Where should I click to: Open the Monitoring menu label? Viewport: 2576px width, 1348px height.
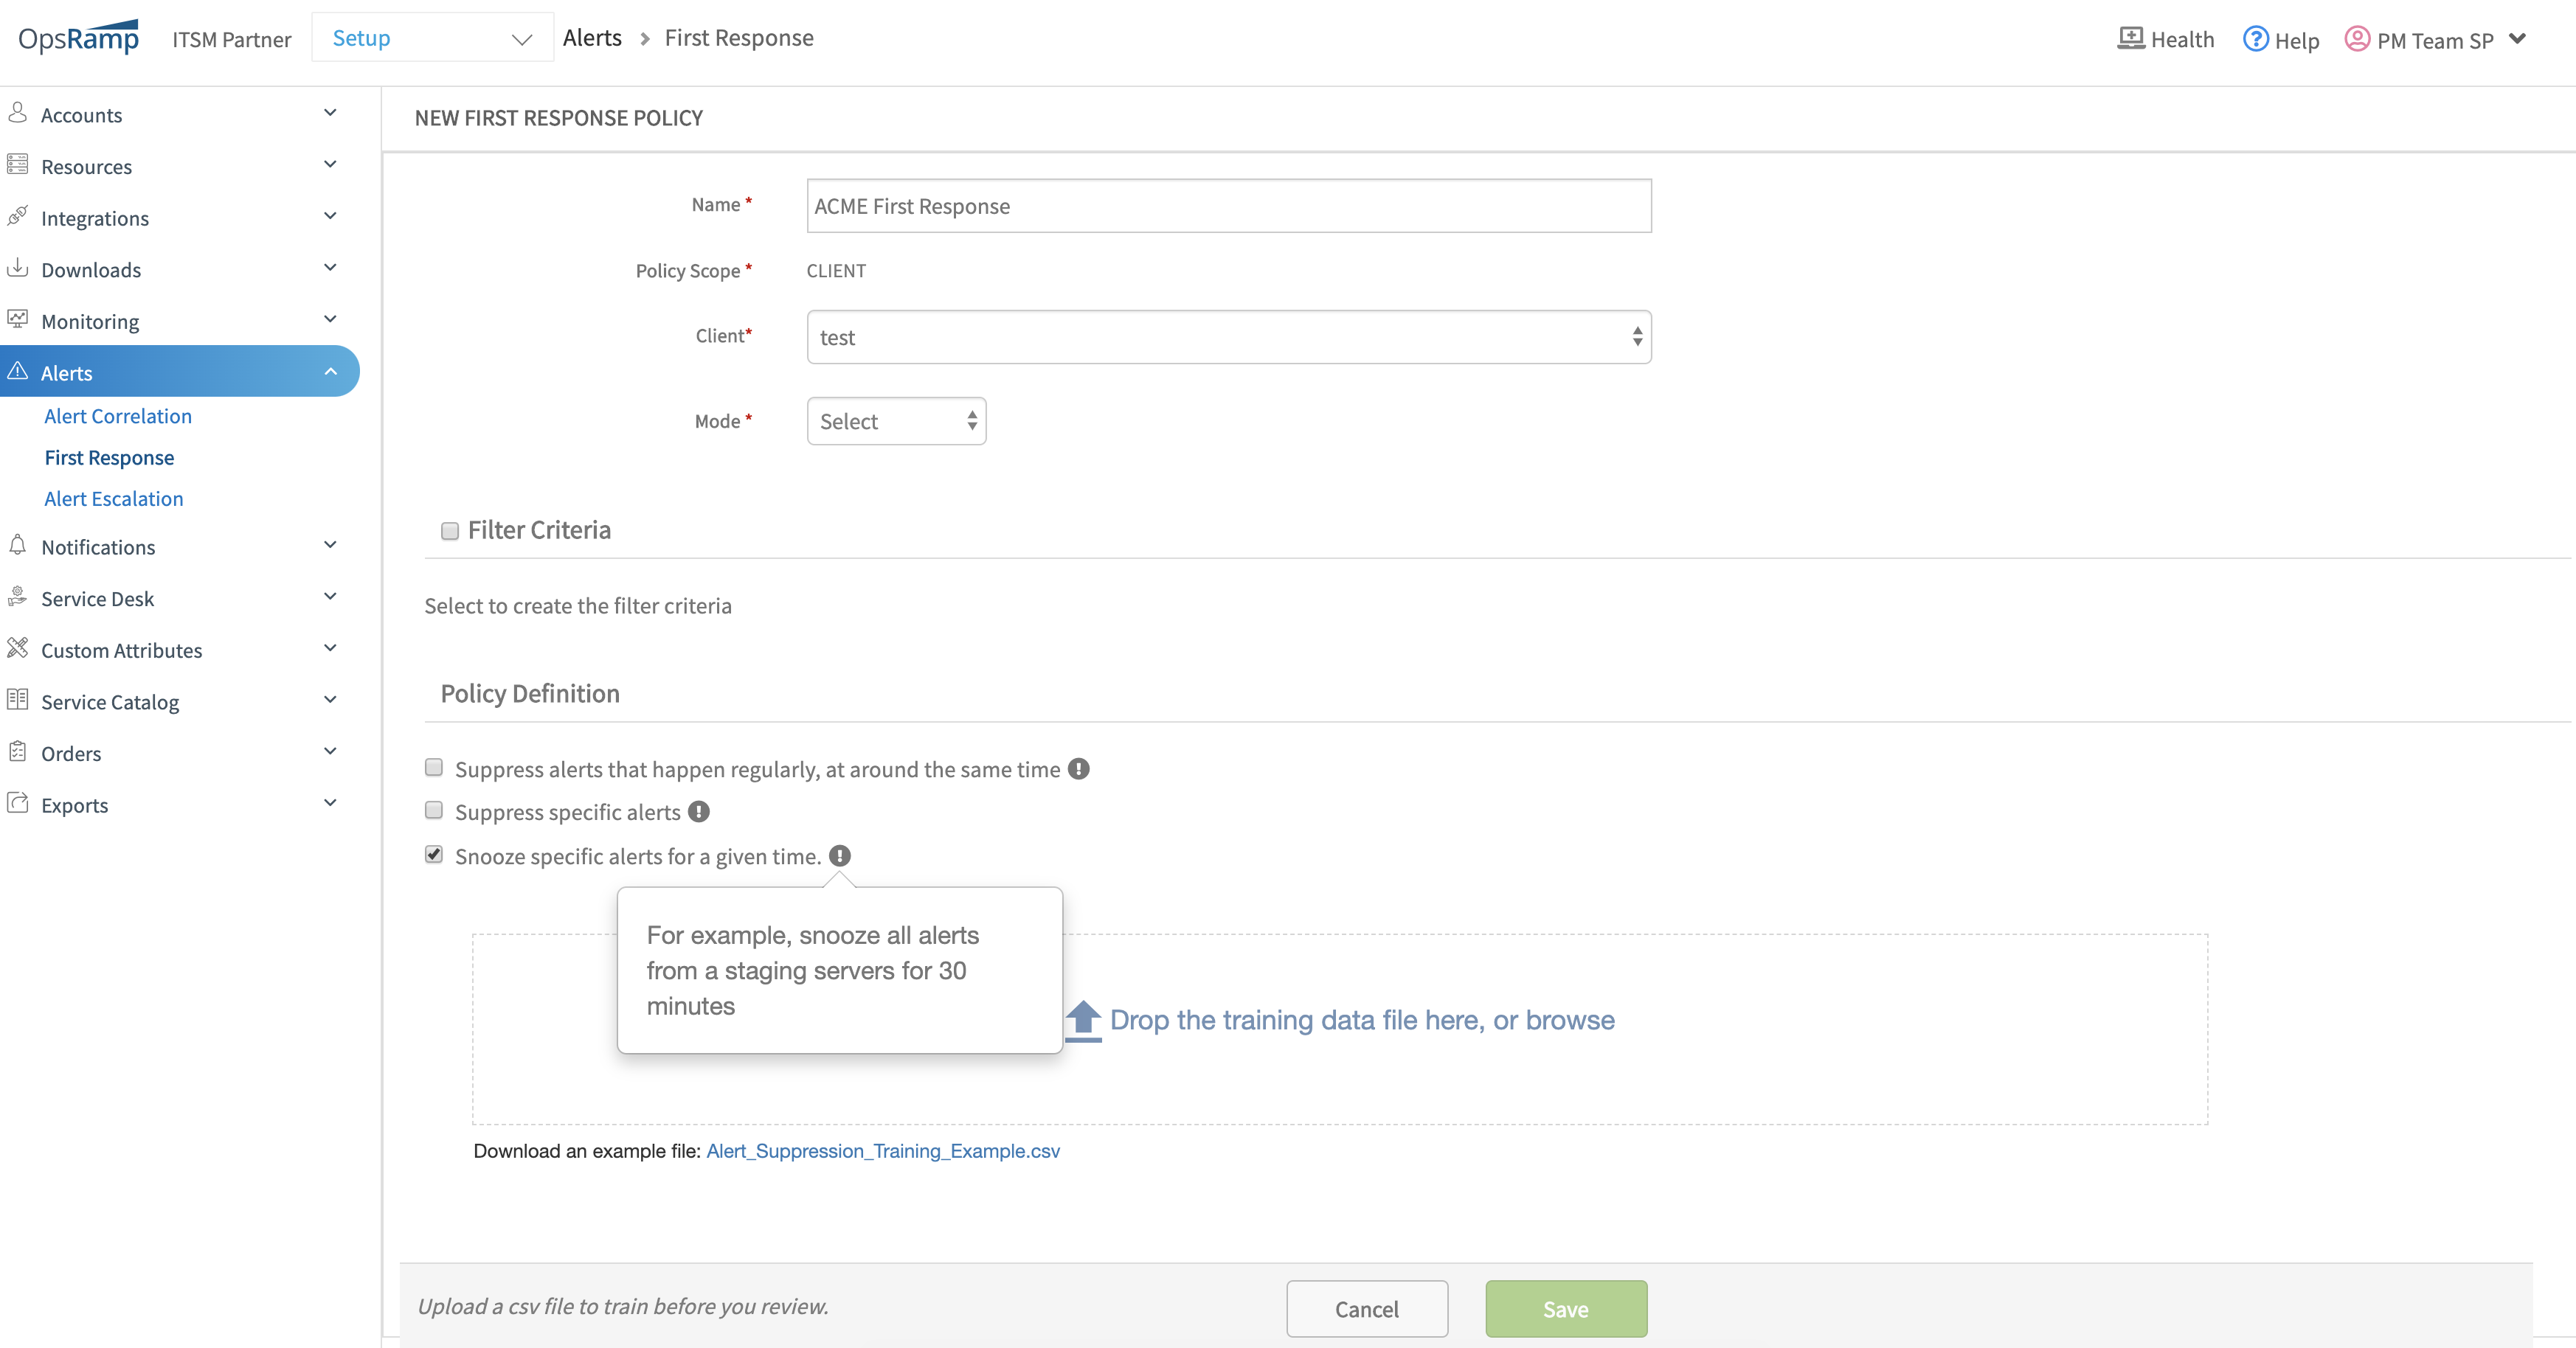click(90, 321)
